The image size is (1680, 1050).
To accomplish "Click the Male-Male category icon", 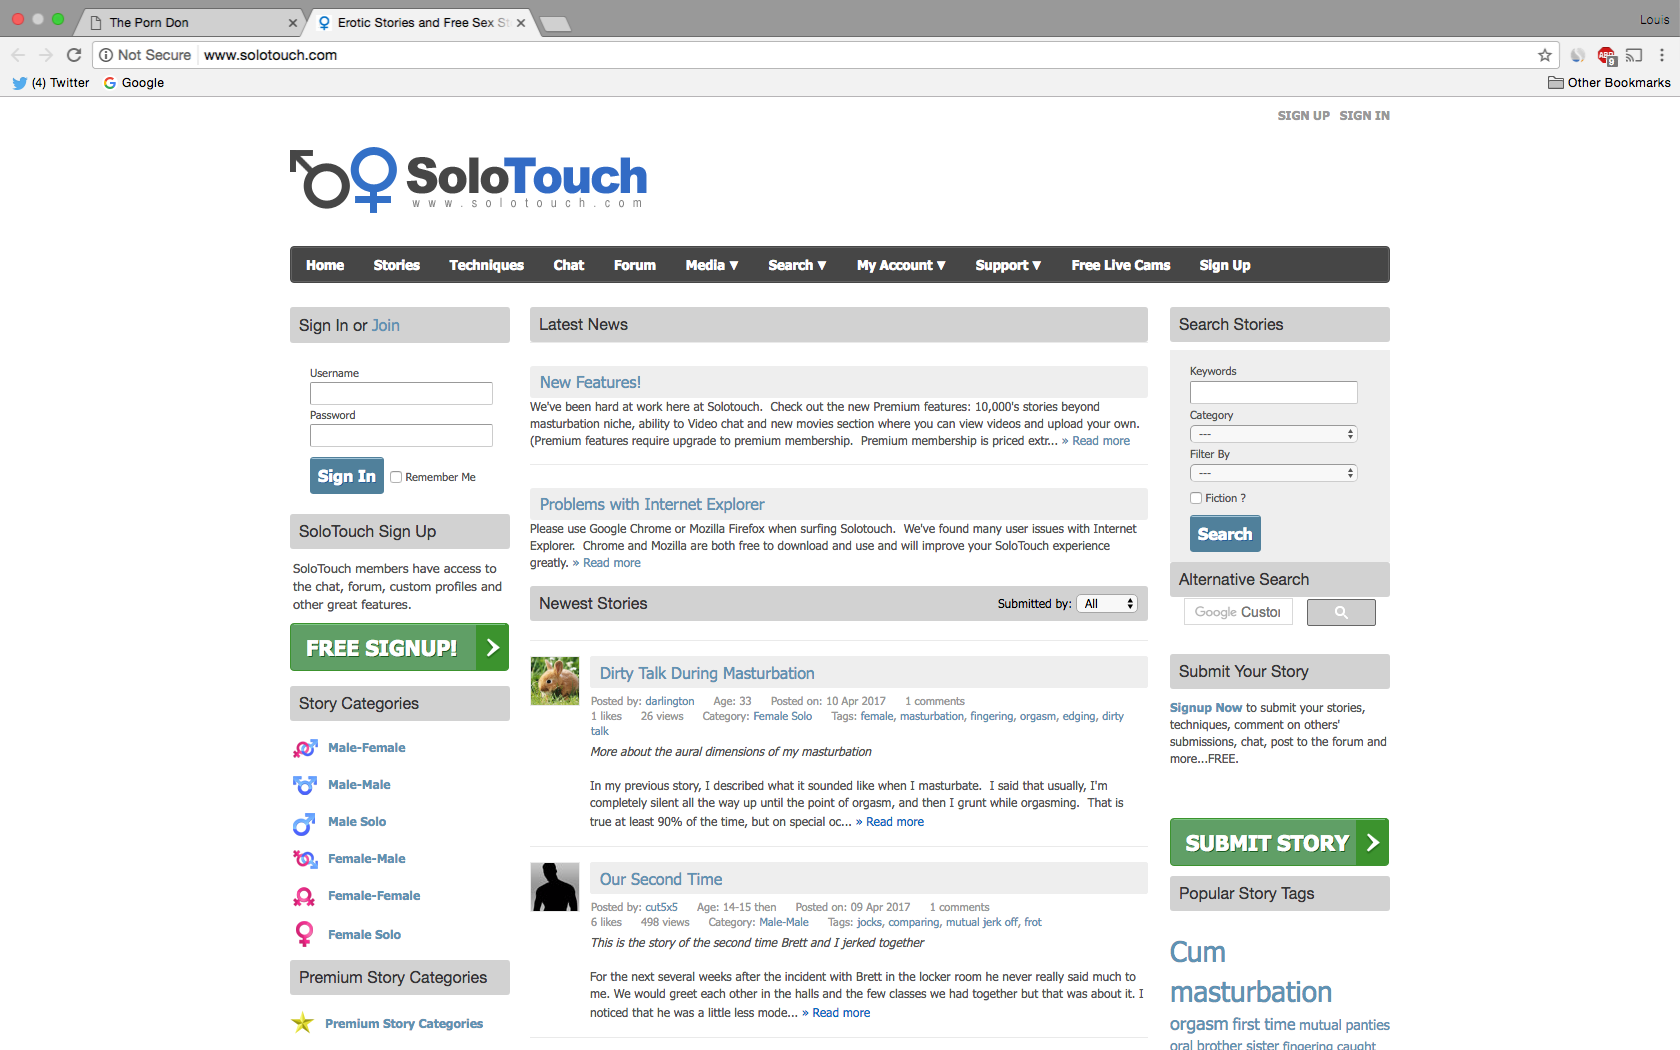I will [x=305, y=785].
